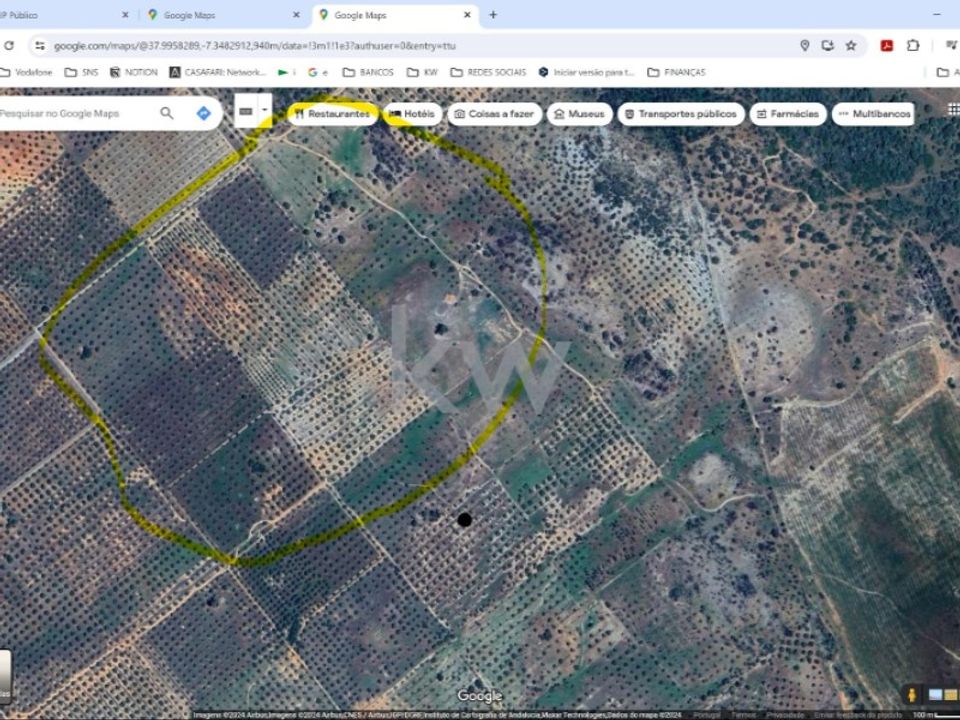The height and width of the screenshot is (720, 960).
Task: Toggle the 100 m map scale
Action: click(x=936, y=715)
